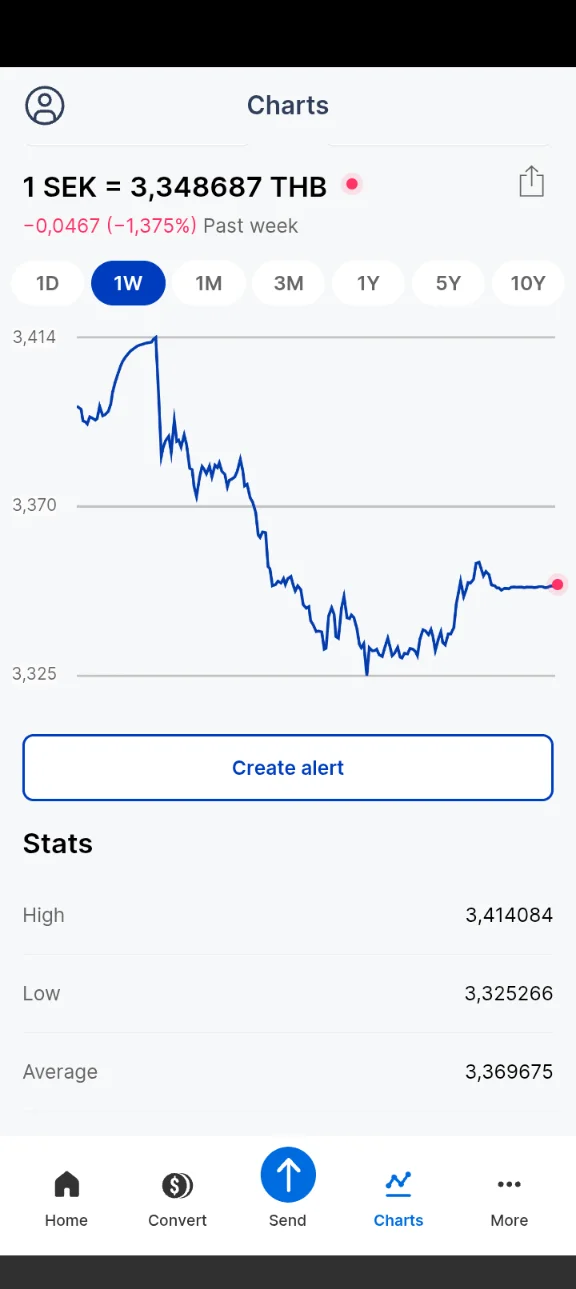
Task: Tap the Home house icon
Action: [66, 1184]
